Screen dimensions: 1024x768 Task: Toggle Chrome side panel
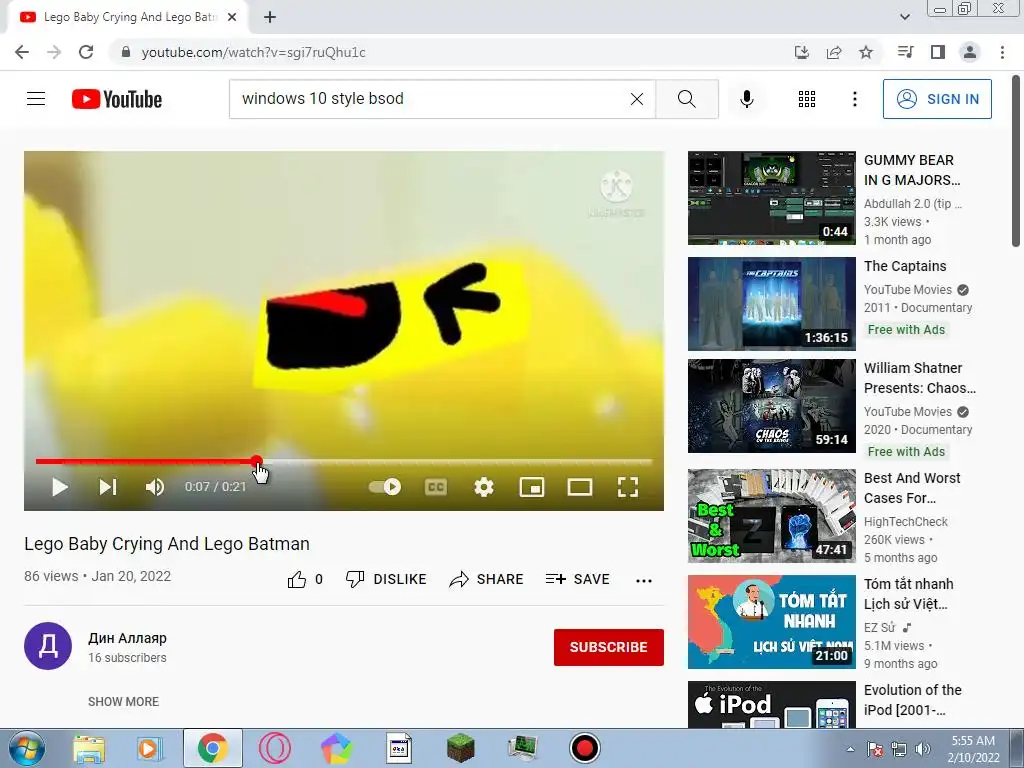[x=938, y=52]
